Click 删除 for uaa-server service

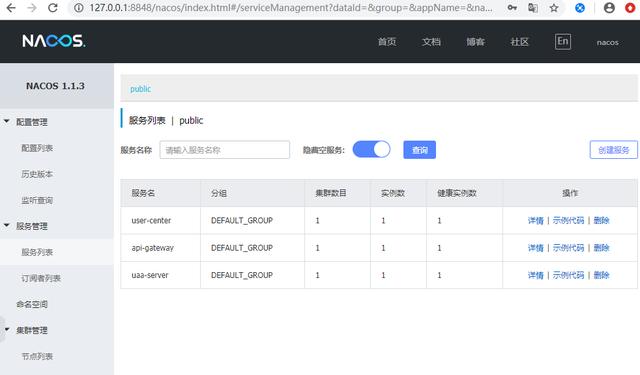pos(601,275)
